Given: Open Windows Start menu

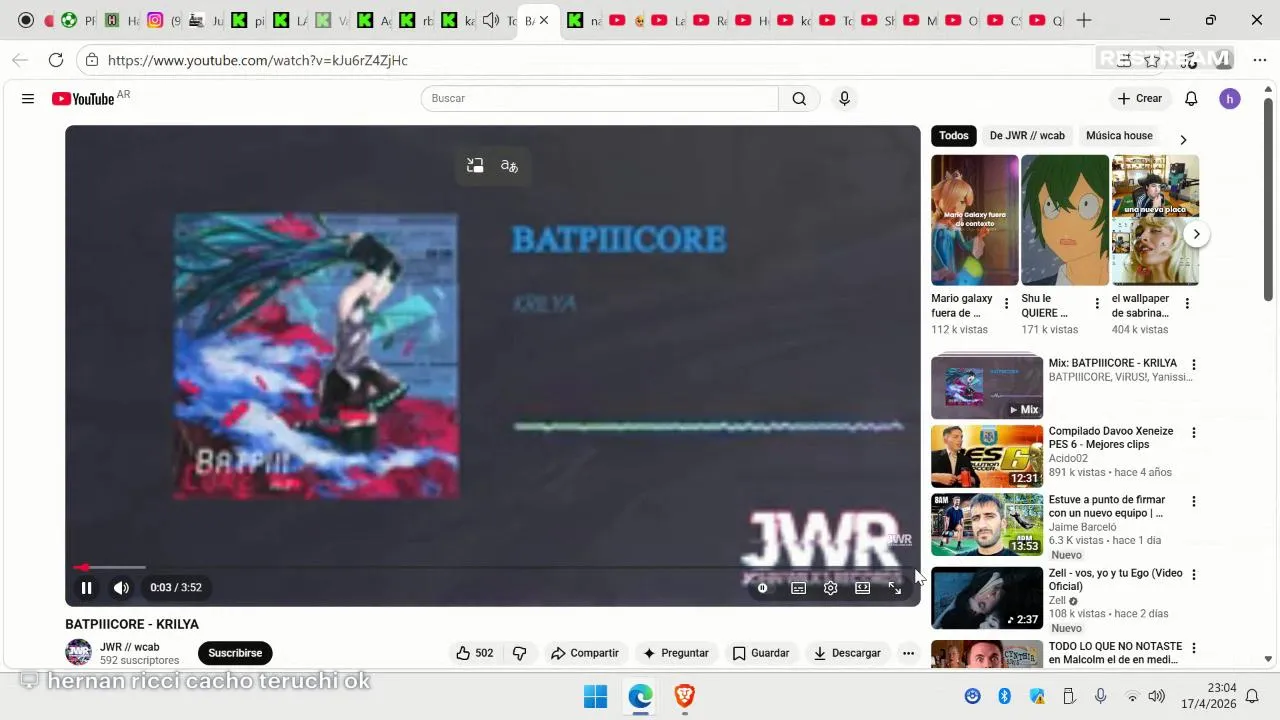Looking at the screenshot, I should (595, 696).
